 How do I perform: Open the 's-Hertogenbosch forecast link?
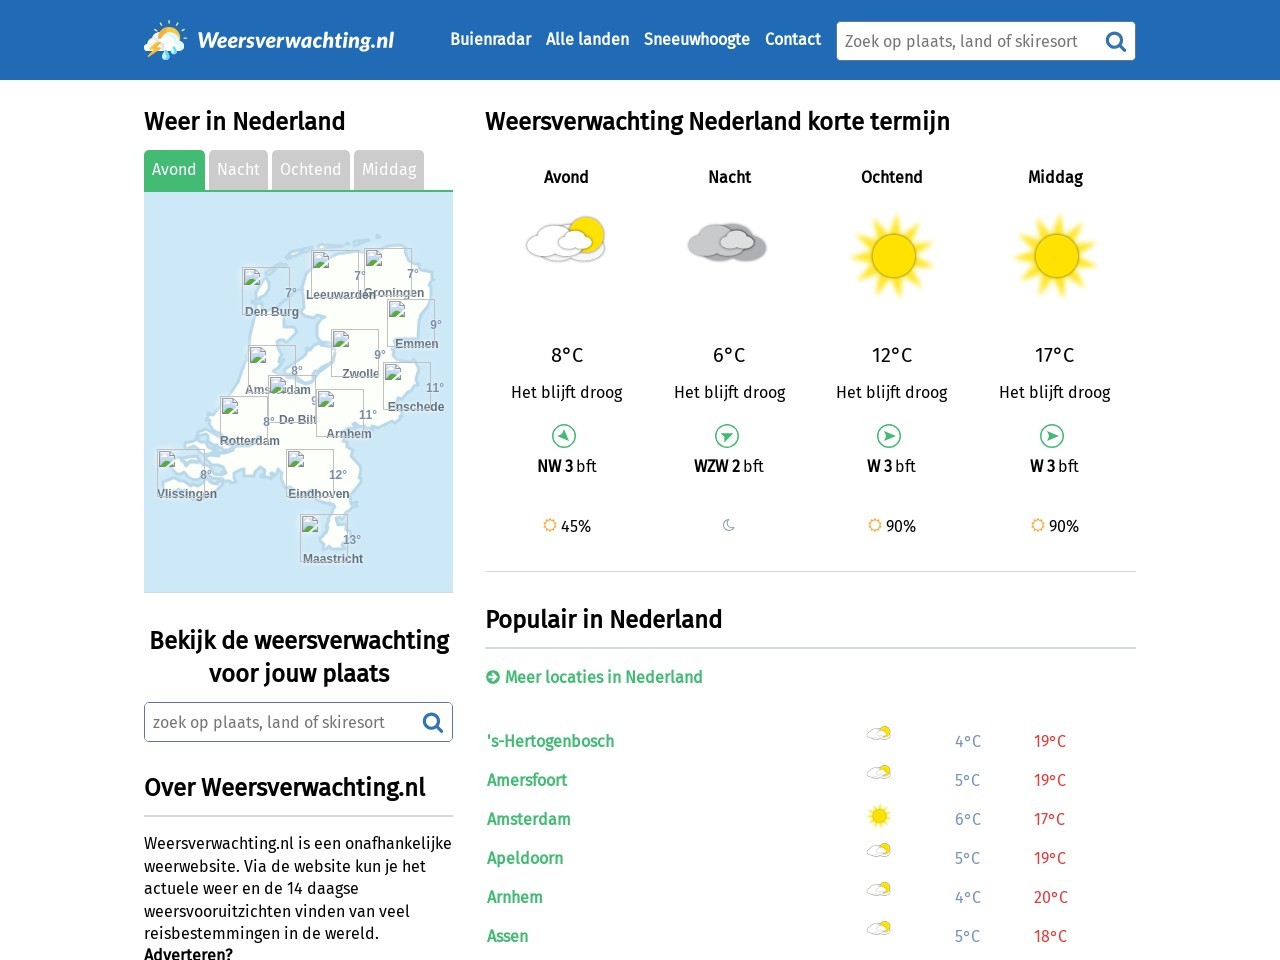[x=551, y=741]
